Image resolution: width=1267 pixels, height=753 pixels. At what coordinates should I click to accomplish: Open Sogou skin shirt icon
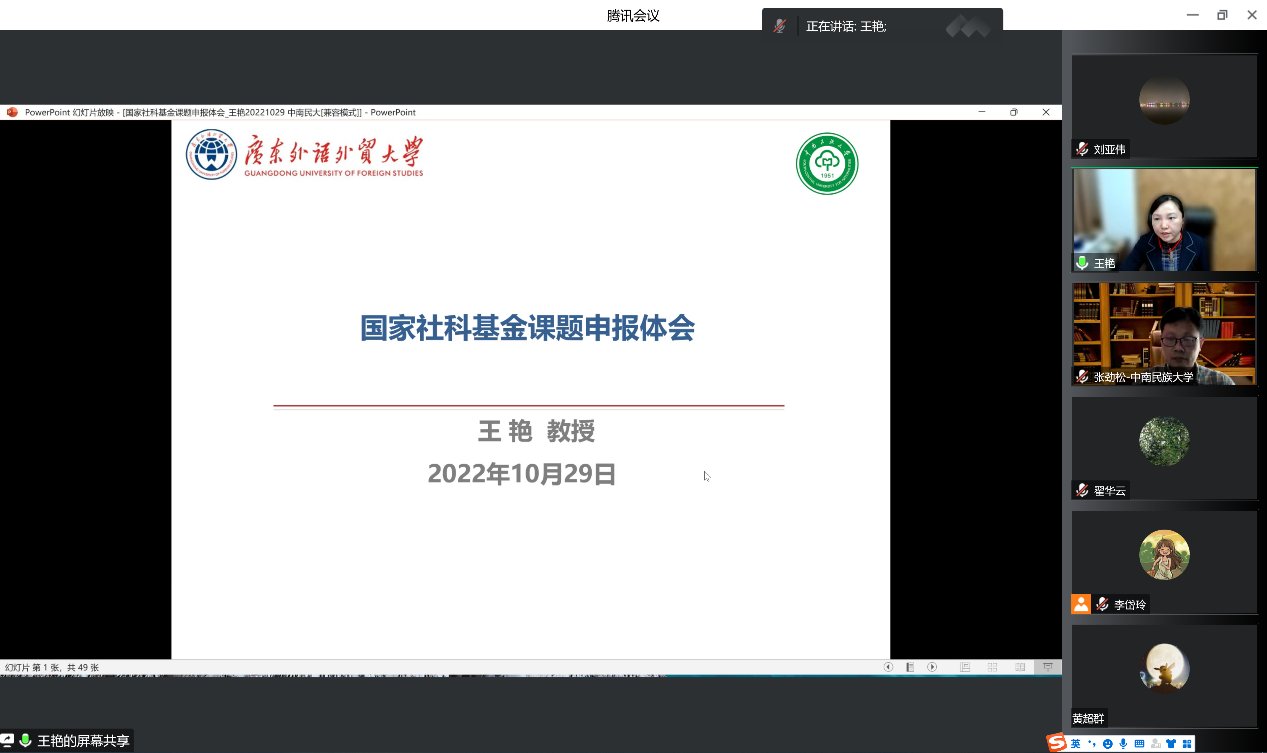point(1171,743)
